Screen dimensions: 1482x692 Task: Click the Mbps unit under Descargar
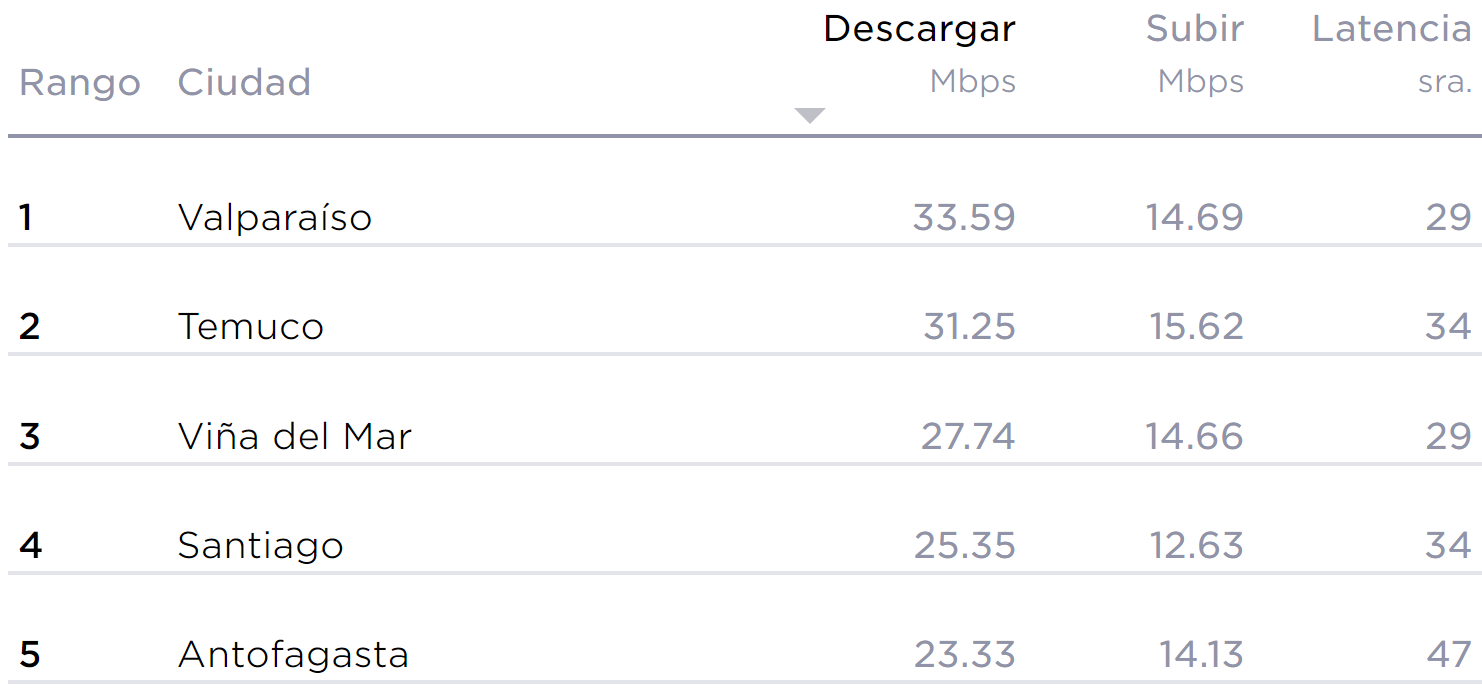click(x=972, y=82)
